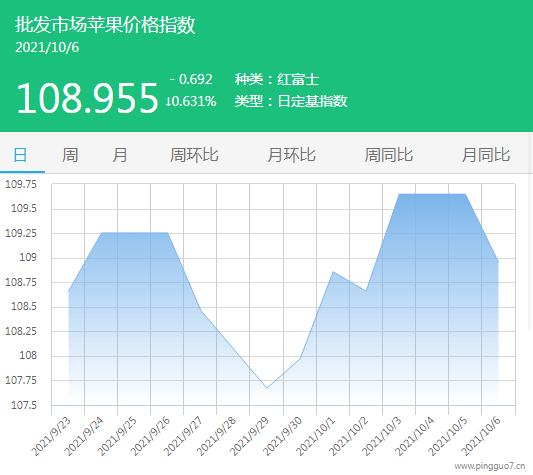Viewport: 533px width, 475px height.
Task: Click the right-side vertical scrollbar
Action: coord(530,231)
